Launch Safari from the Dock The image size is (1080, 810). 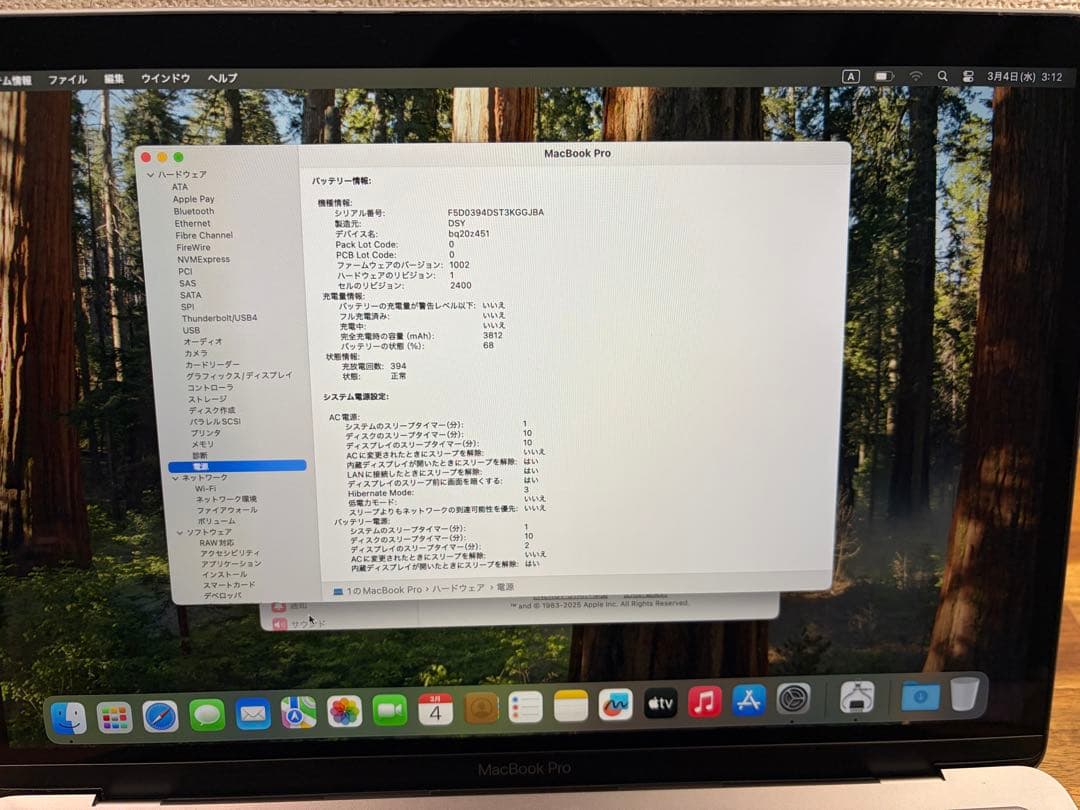(160, 716)
